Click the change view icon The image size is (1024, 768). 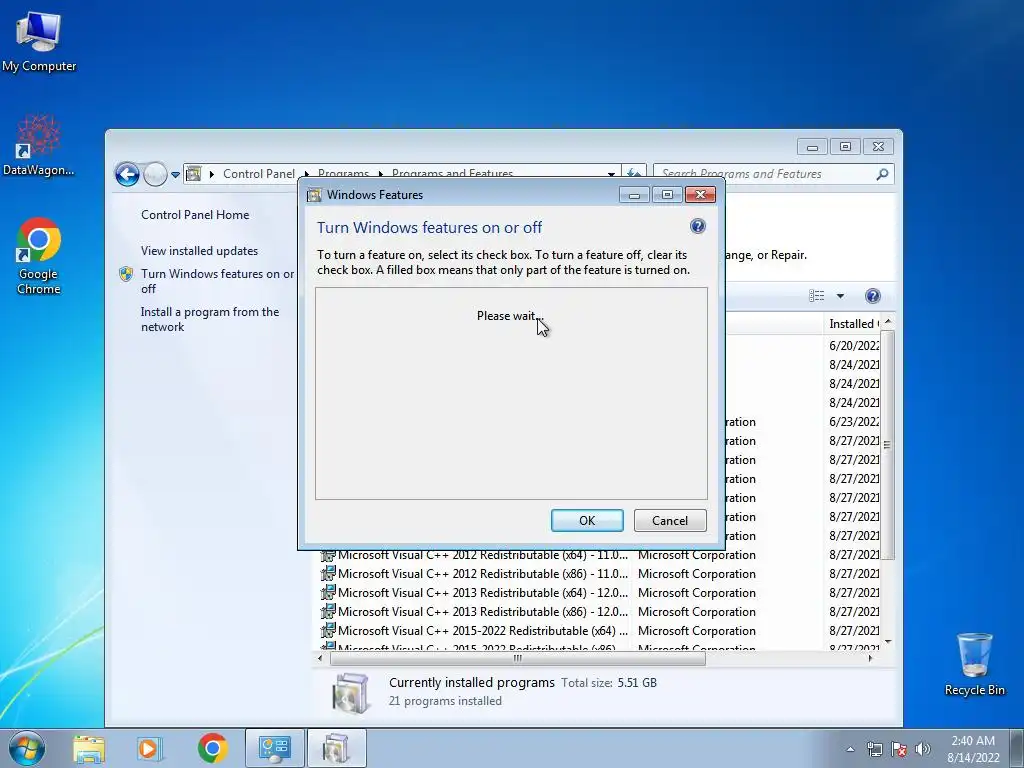point(816,296)
